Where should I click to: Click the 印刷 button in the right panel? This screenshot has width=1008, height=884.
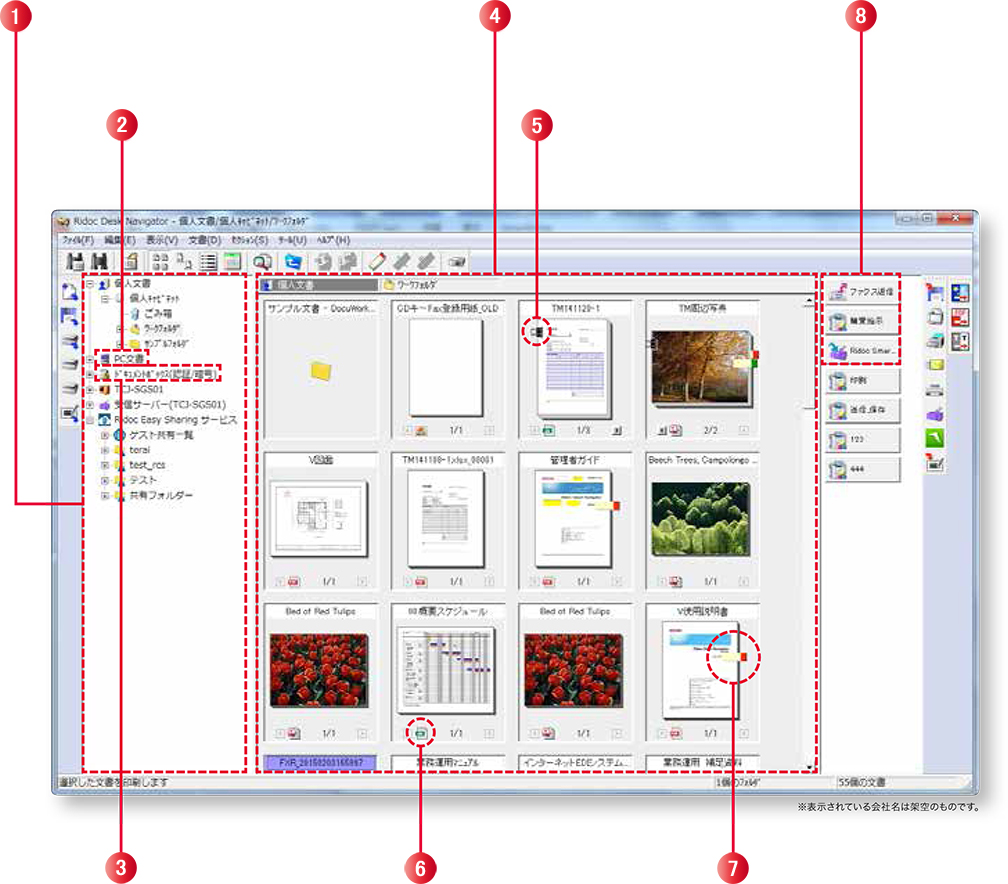tap(863, 381)
